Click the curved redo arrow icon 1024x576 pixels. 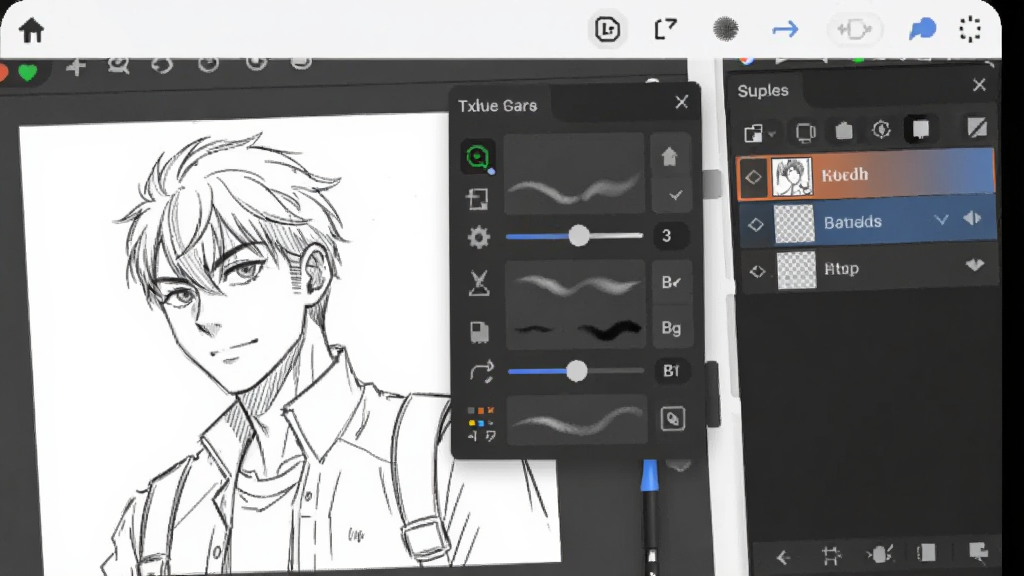coord(481,372)
